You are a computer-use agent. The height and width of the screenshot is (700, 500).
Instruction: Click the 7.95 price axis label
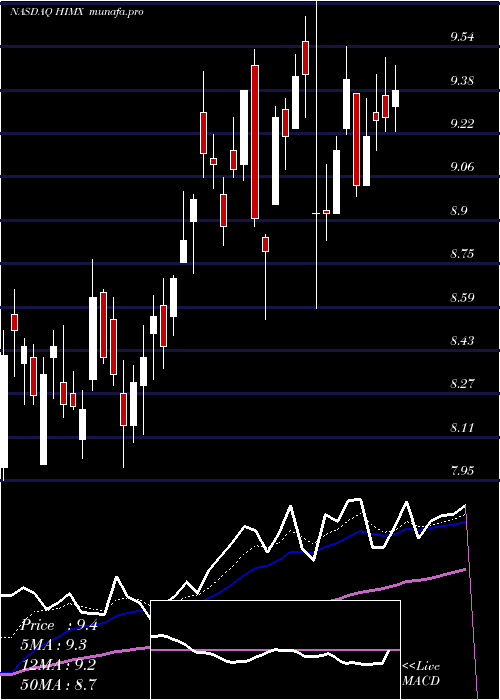[x=462, y=471]
